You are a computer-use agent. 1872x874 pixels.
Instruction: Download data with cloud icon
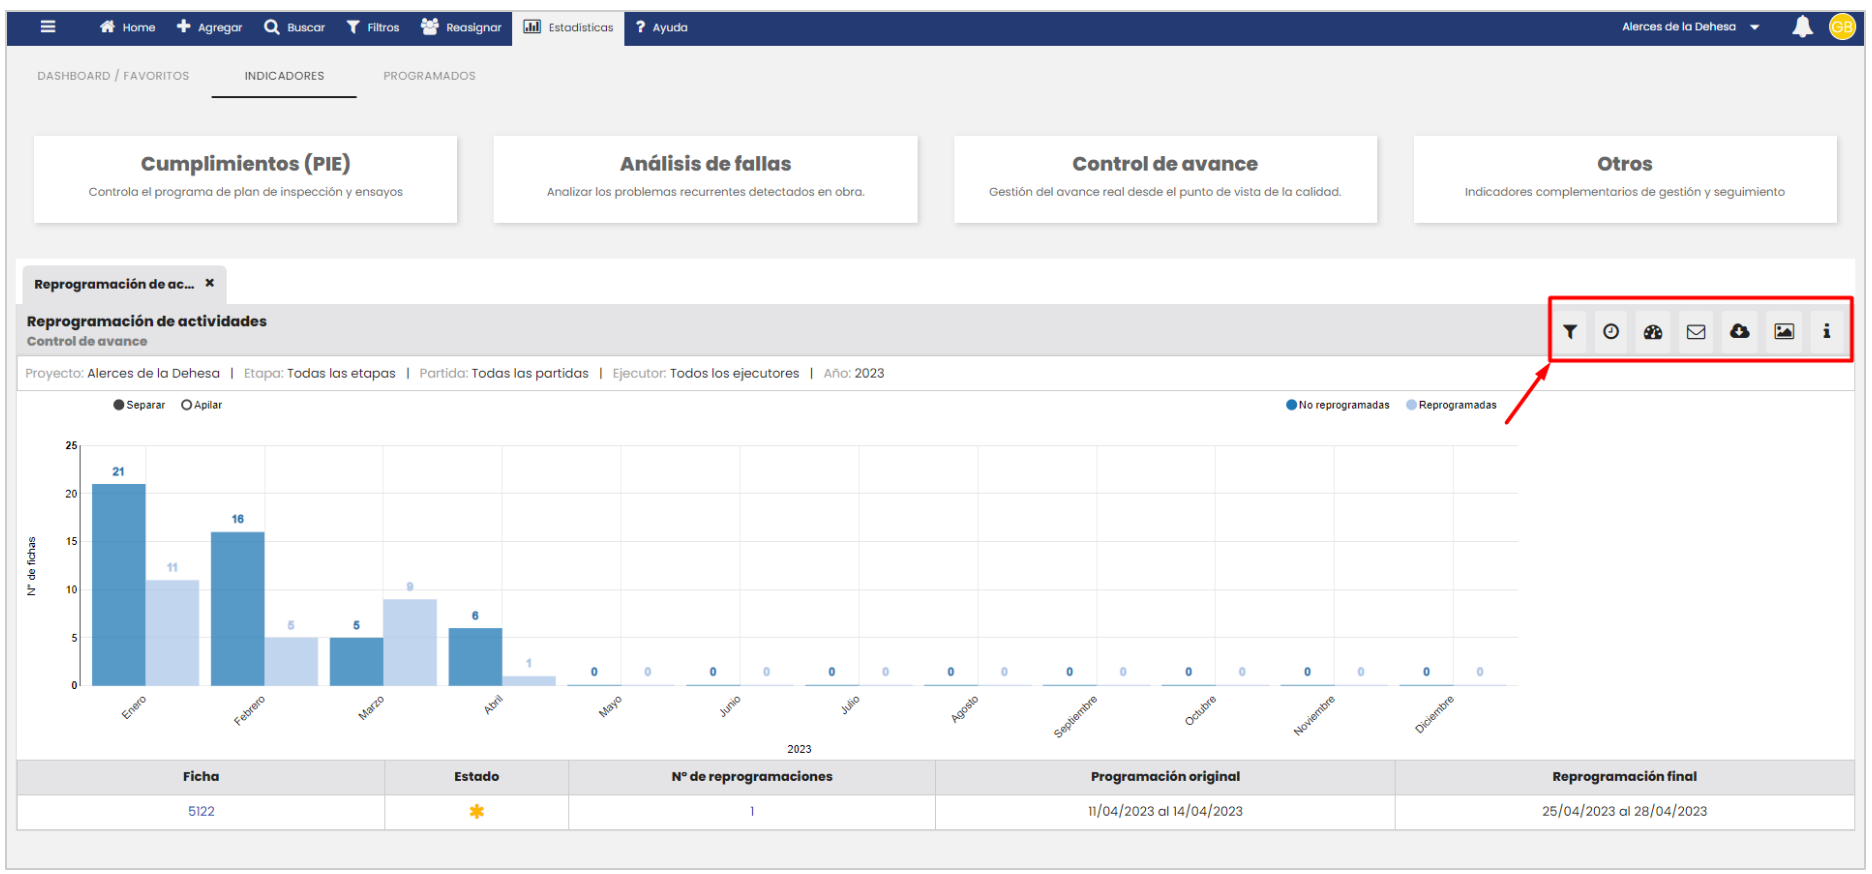point(1740,332)
